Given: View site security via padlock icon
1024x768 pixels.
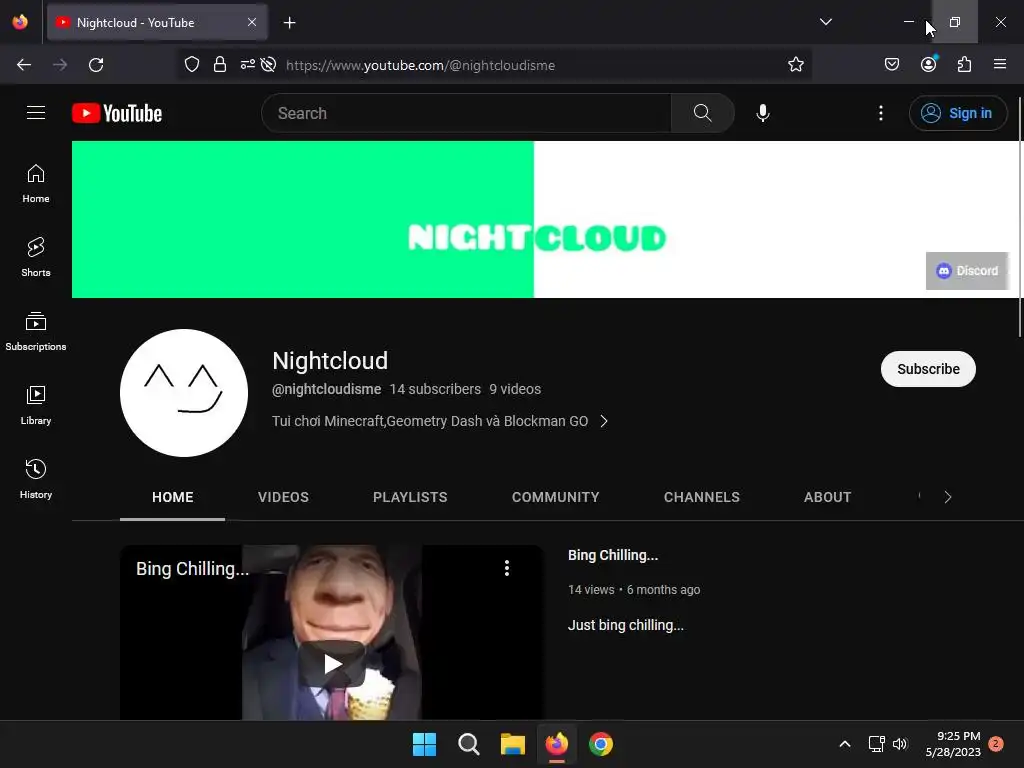Looking at the screenshot, I should coord(220,65).
